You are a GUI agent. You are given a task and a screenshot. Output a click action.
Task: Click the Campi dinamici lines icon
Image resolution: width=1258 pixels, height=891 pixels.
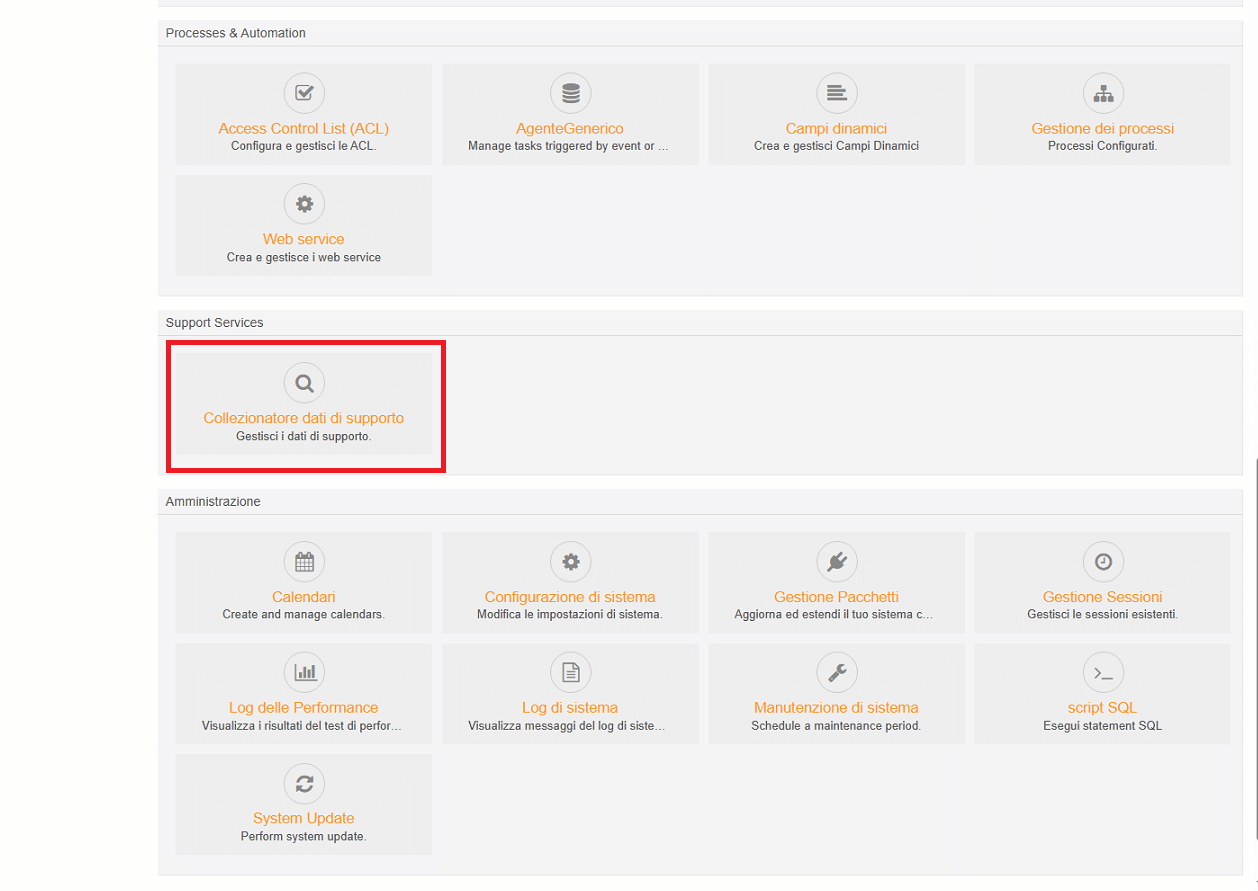(836, 93)
